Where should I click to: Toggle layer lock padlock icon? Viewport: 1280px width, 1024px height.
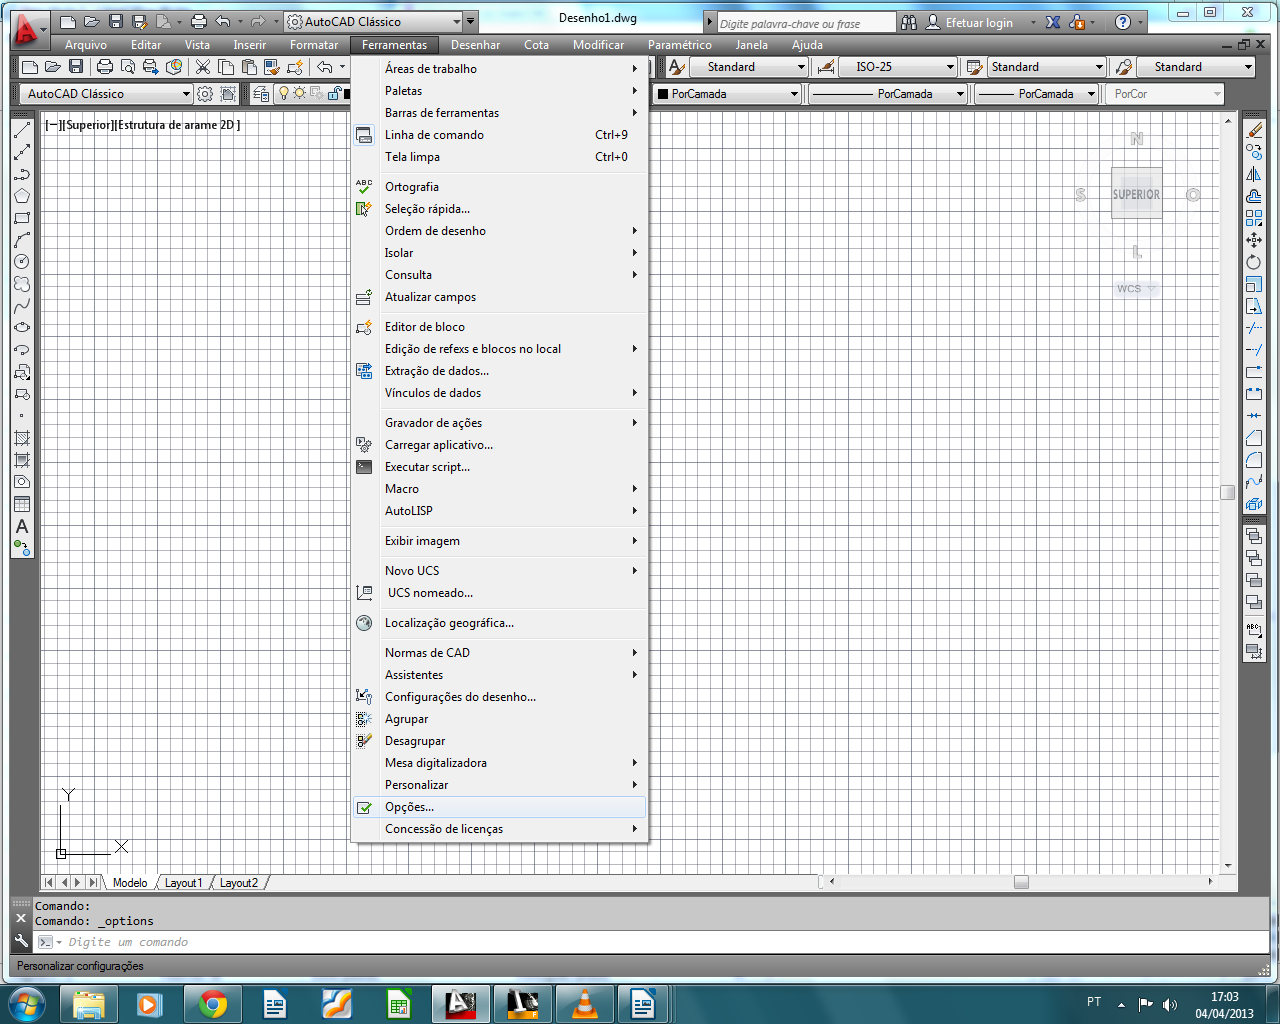pos(334,93)
